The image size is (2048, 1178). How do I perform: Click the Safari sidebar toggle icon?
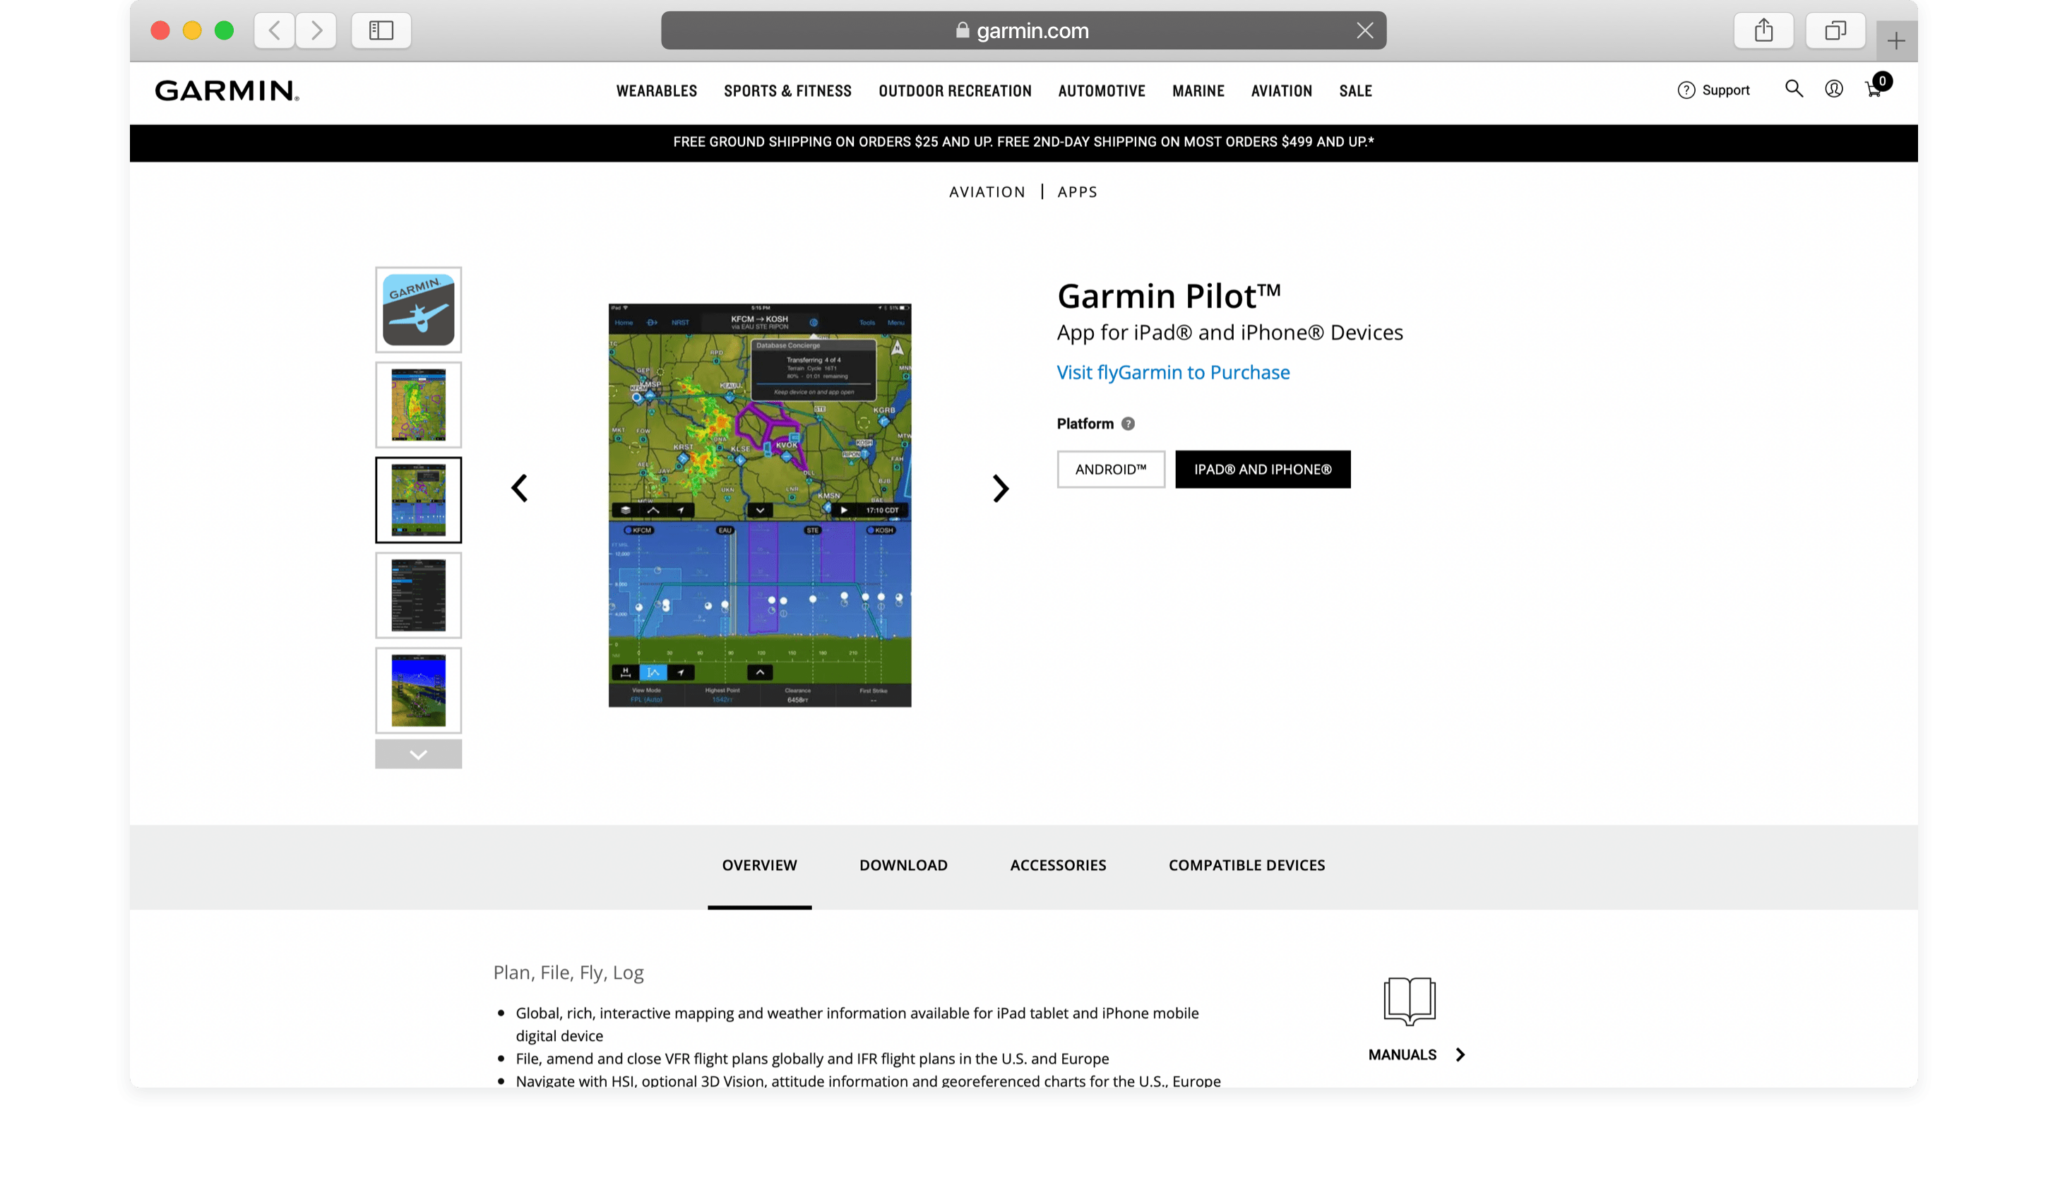pos(381,30)
